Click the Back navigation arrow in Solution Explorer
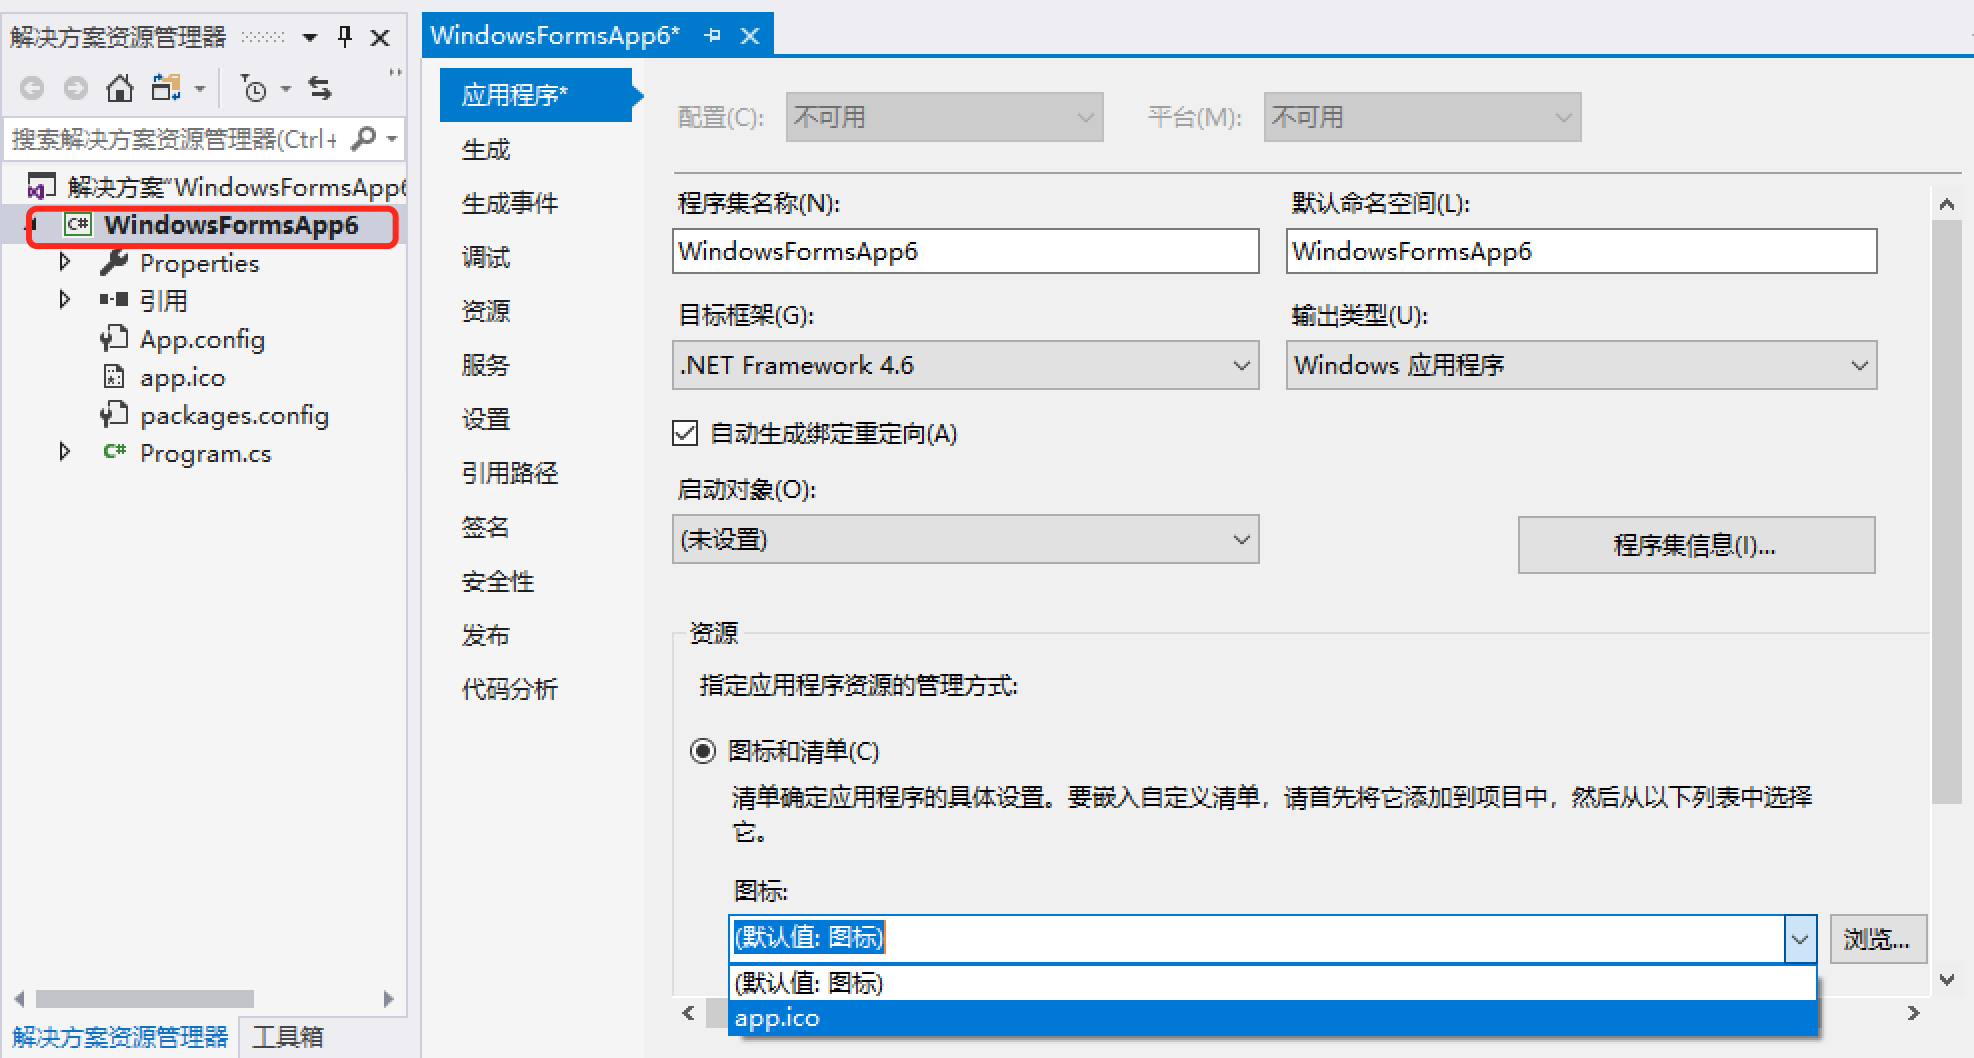The width and height of the screenshot is (1974, 1058). tap(32, 89)
